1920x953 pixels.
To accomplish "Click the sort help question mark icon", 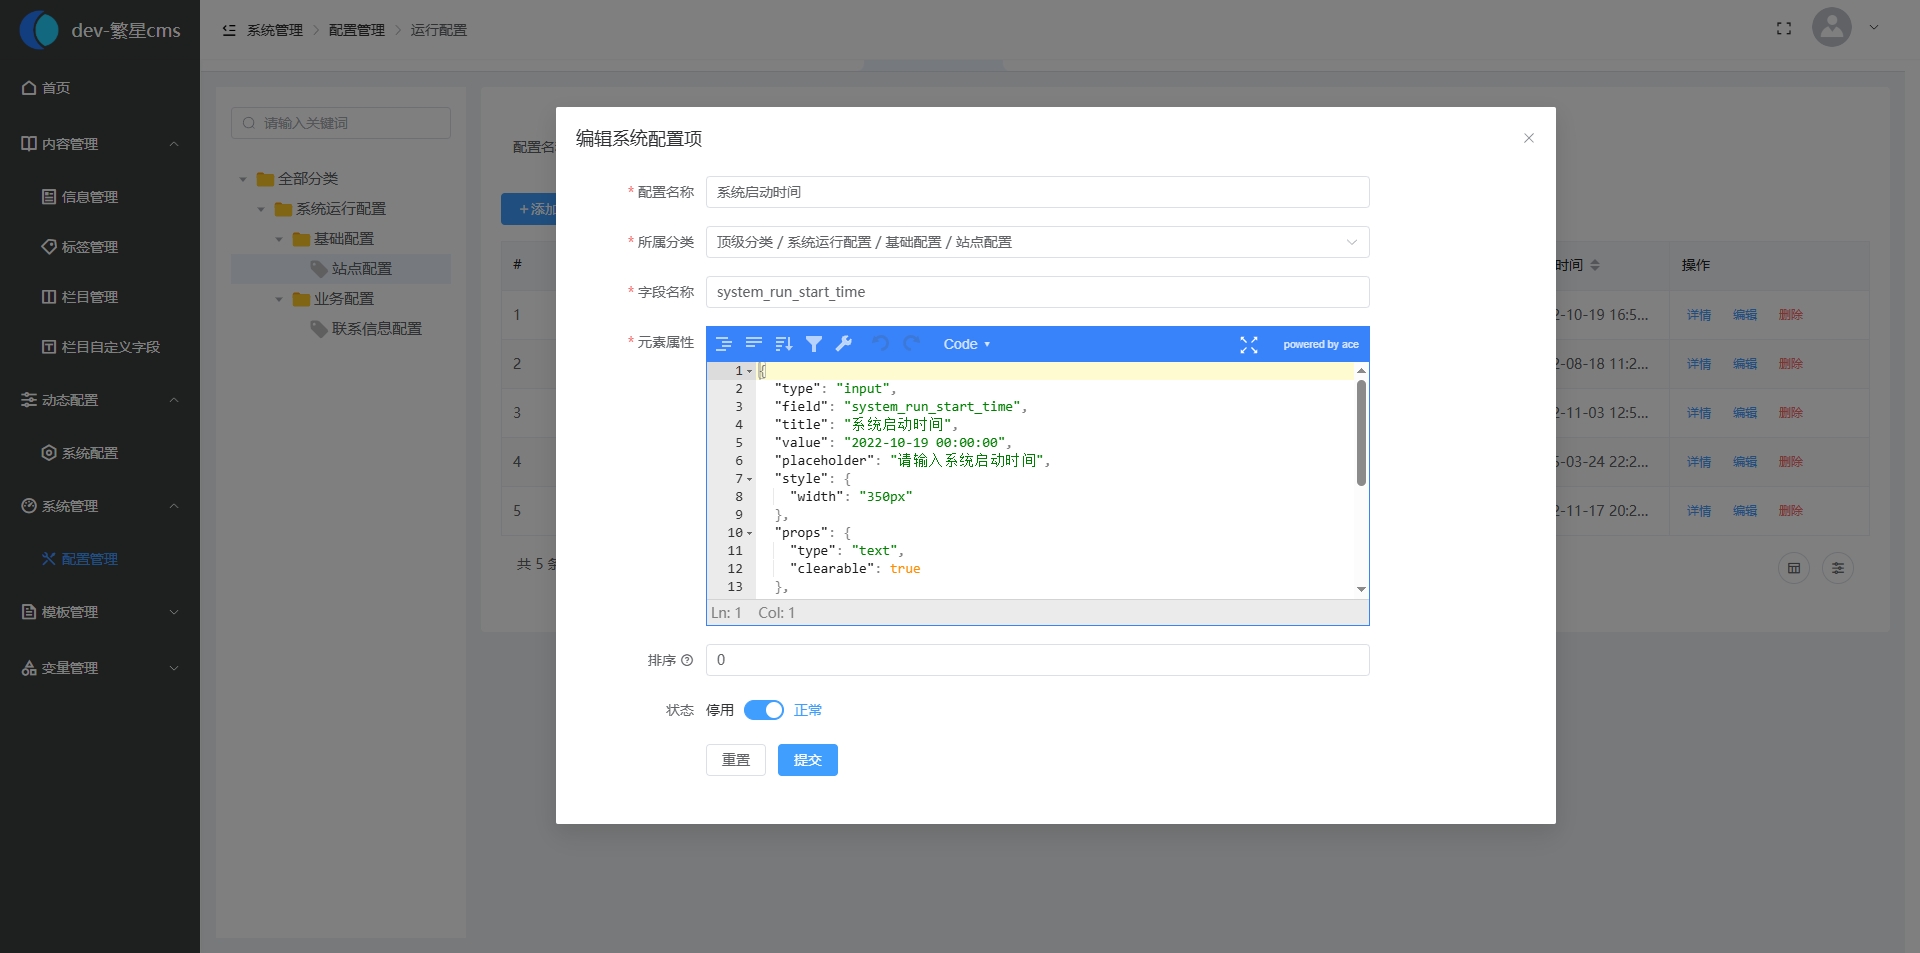I will point(687,660).
